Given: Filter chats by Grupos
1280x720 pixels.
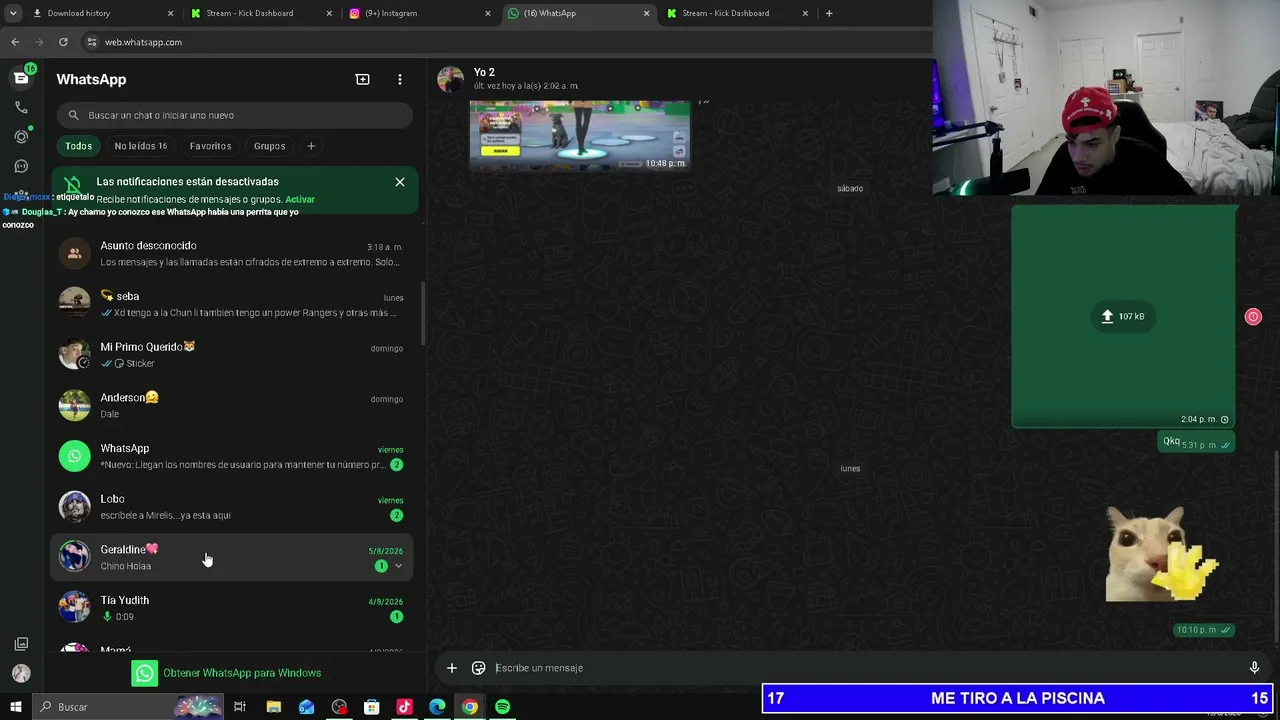Looking at the screenshot, I should [269, 146].
